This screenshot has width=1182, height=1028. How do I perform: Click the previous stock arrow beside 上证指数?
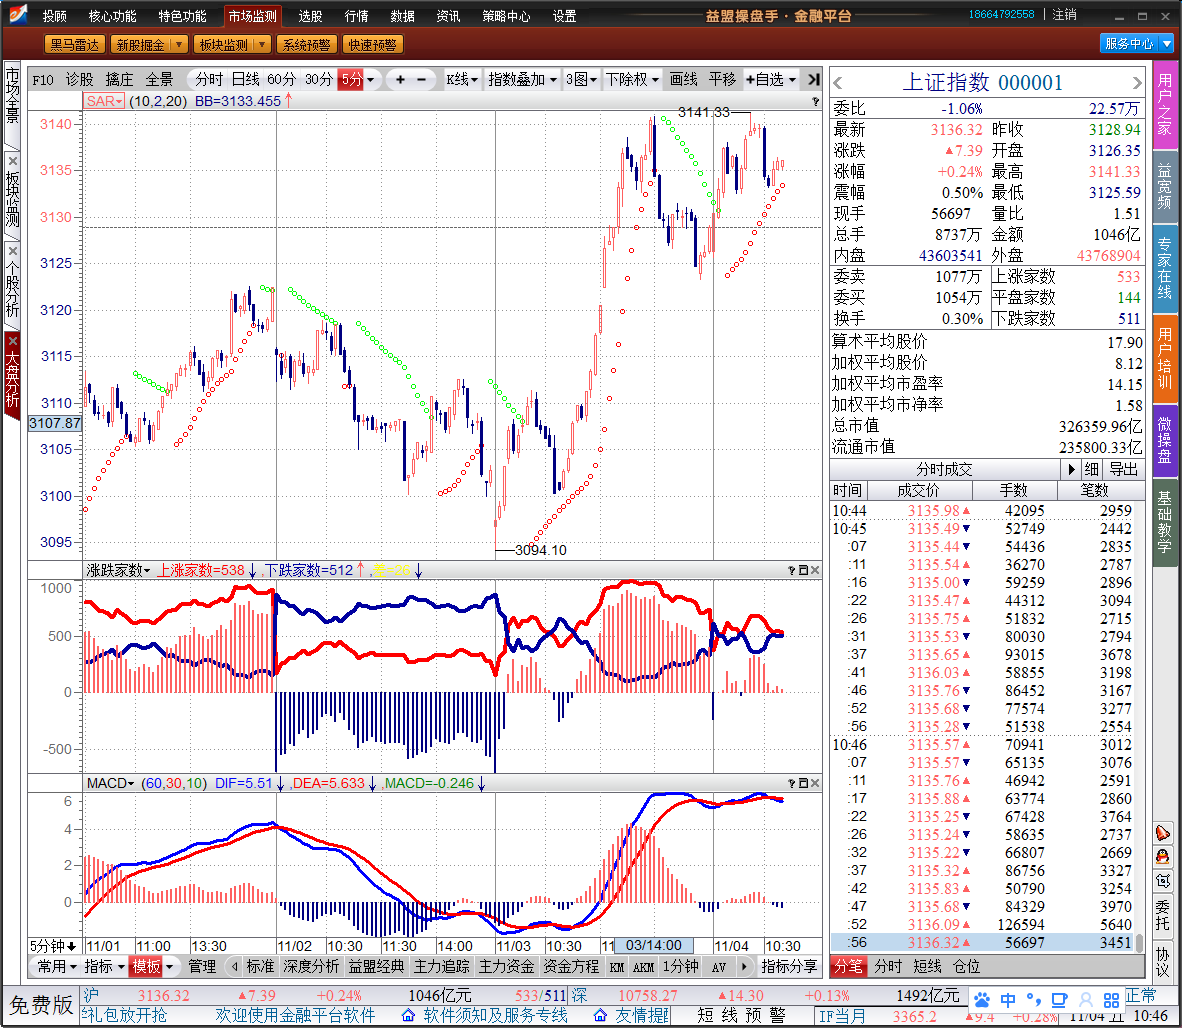[x=838, y=83]
